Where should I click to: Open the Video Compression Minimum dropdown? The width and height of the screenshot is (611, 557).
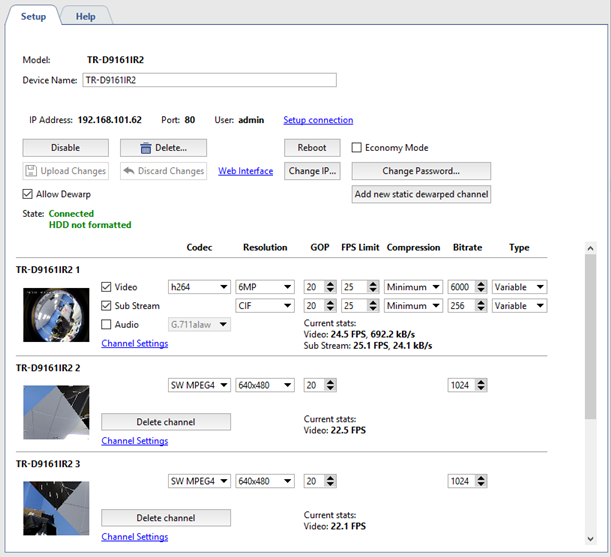pos(414,287)
